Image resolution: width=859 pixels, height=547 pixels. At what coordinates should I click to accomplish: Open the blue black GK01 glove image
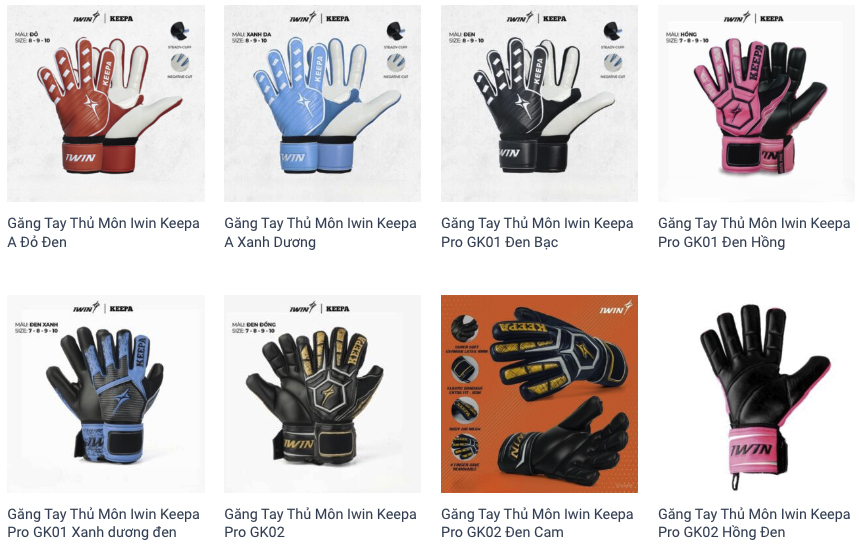(x=106, y=394)
